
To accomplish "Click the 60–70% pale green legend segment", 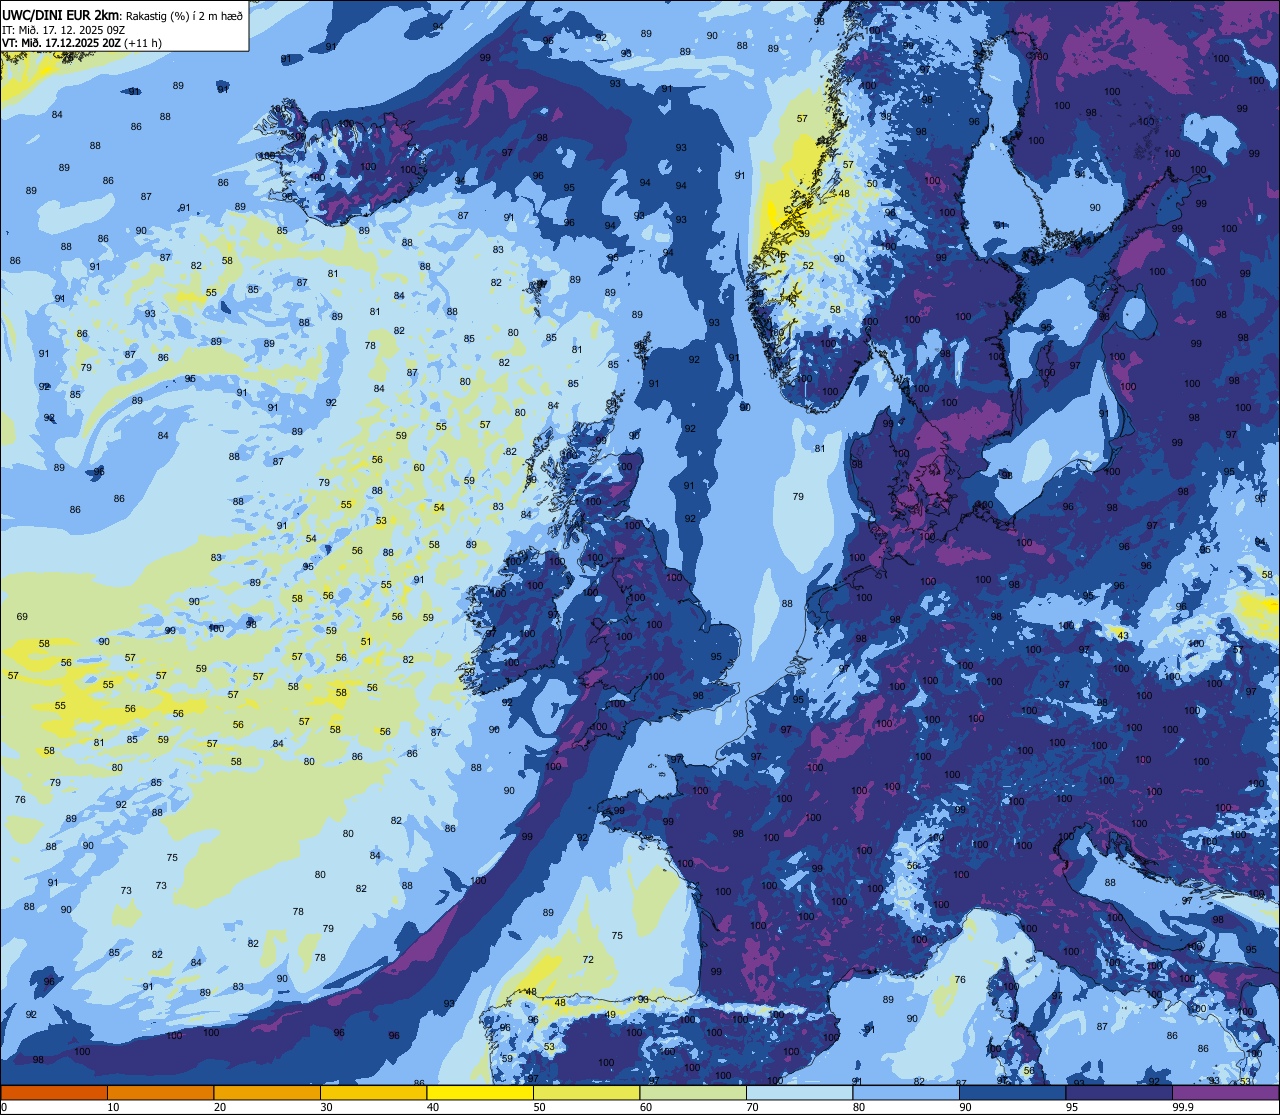I will tap(693, 1092).
